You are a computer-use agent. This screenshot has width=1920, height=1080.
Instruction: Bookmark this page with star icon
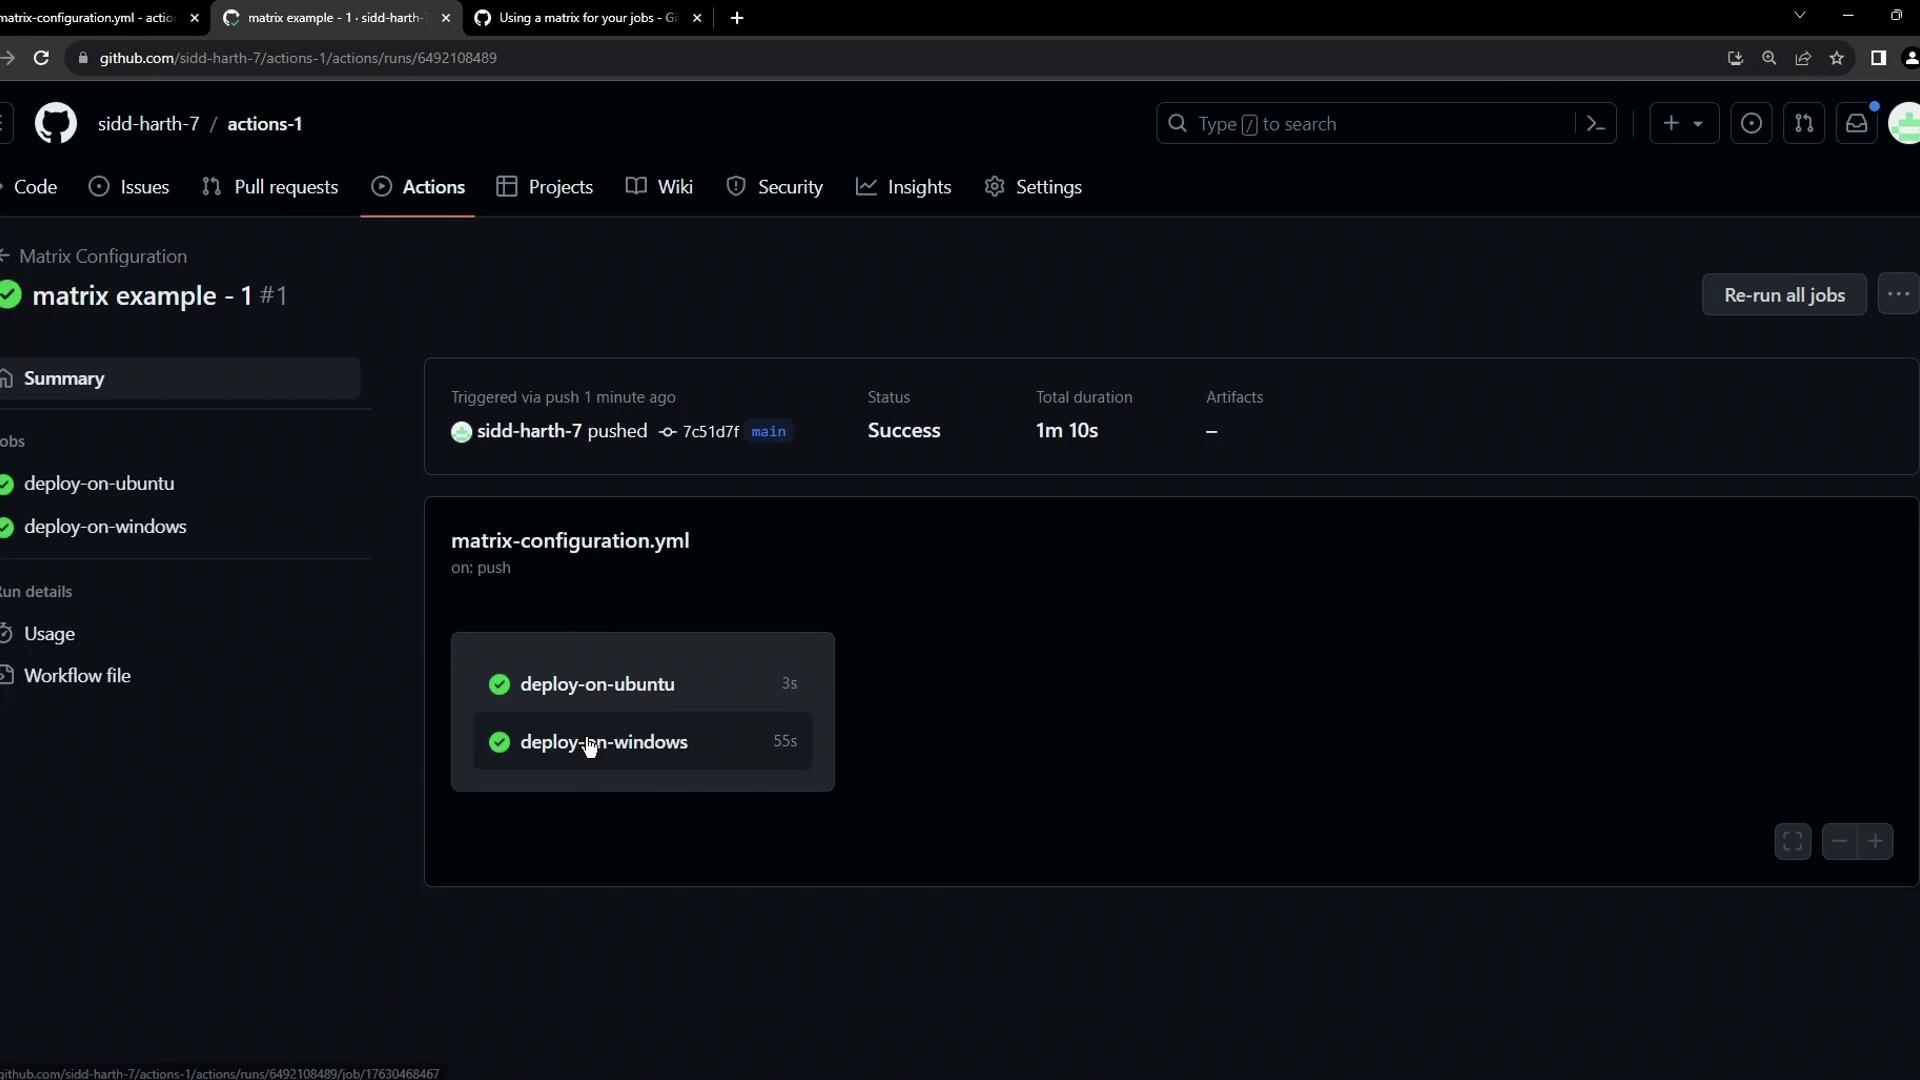click(1837, 58)
